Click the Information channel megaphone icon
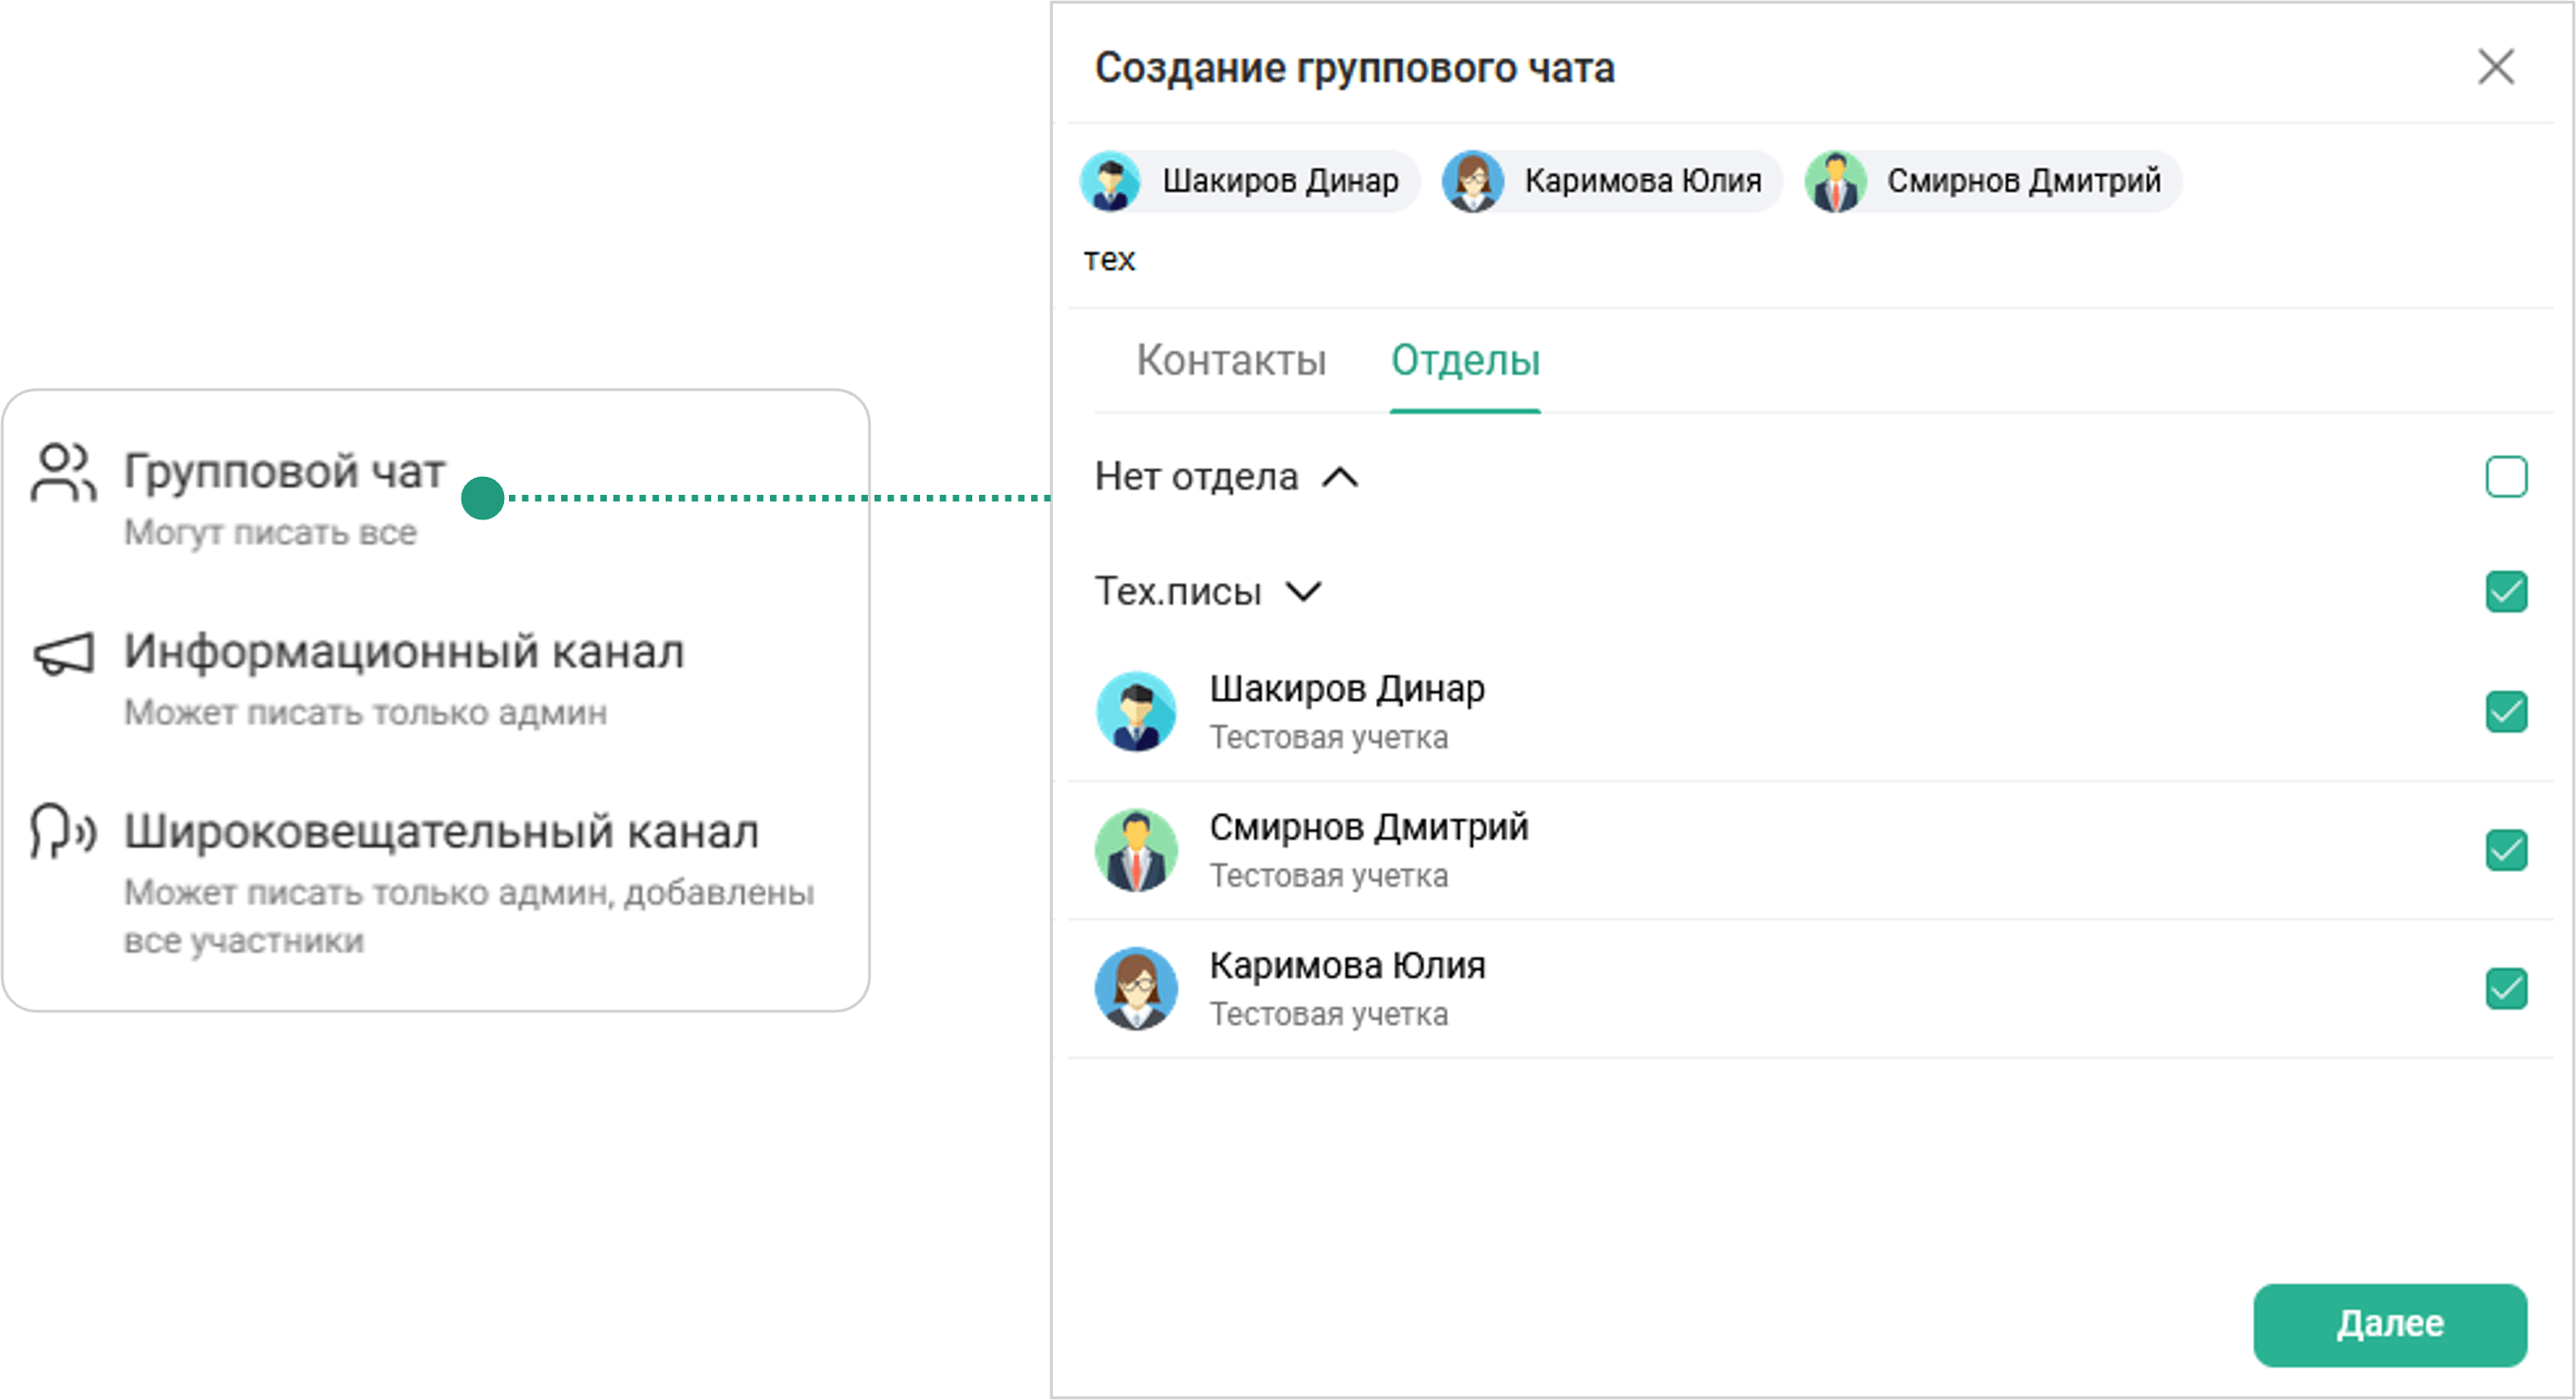 63,654
